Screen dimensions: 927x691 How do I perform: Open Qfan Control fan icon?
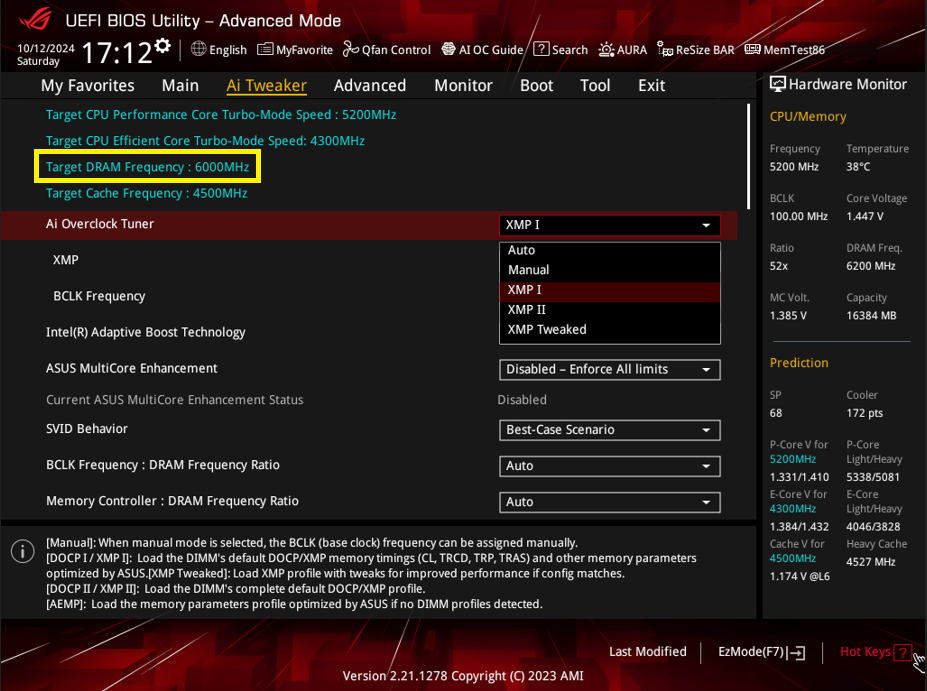pos(351,49)
